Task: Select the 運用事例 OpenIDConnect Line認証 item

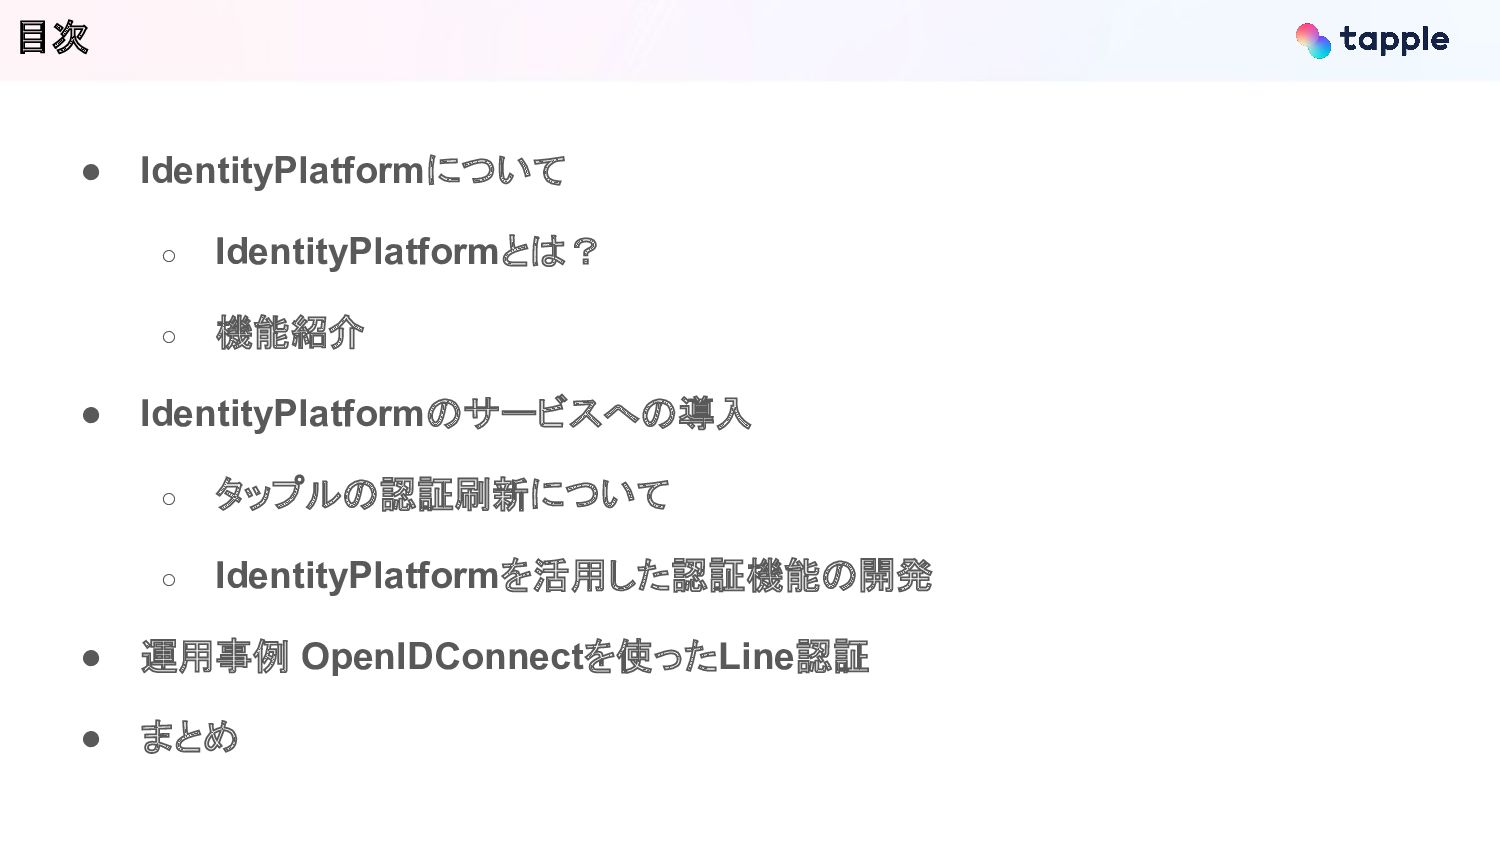Action: point(505,657)
